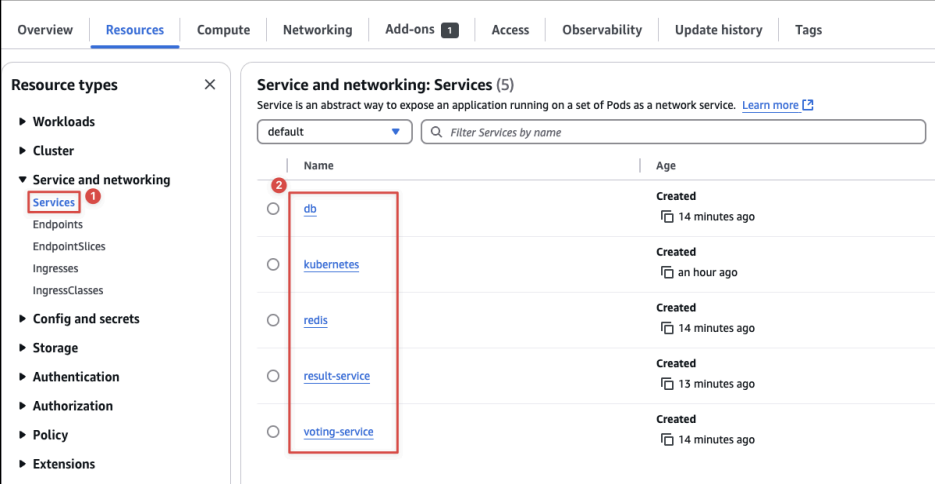Open the kubernetes service link

[x=332, y=264]
